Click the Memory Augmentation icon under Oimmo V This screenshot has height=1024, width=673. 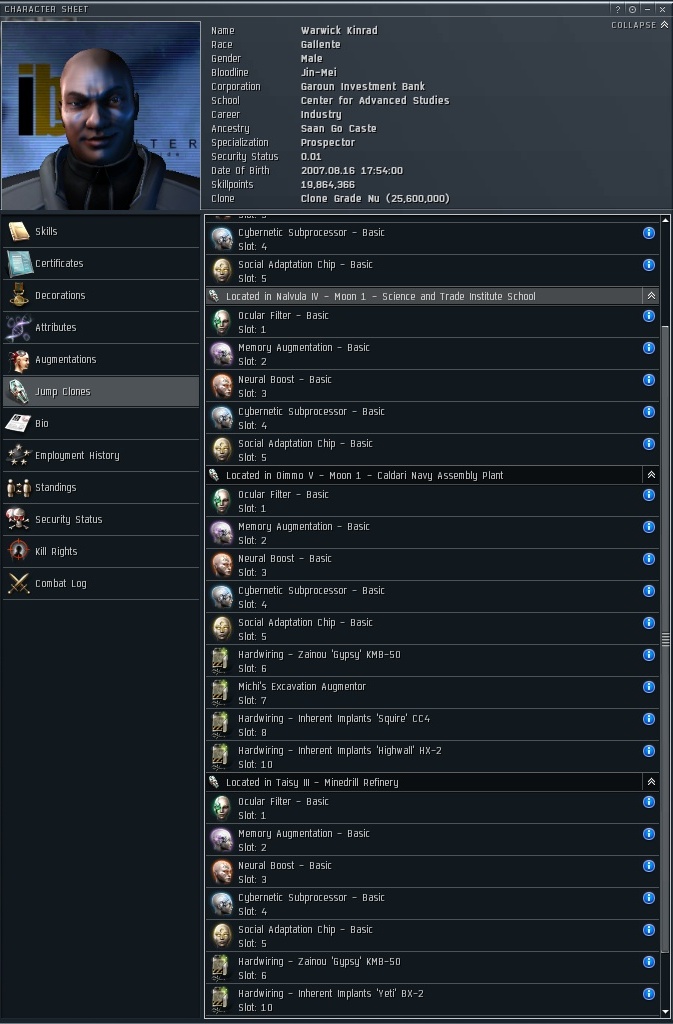222,533
